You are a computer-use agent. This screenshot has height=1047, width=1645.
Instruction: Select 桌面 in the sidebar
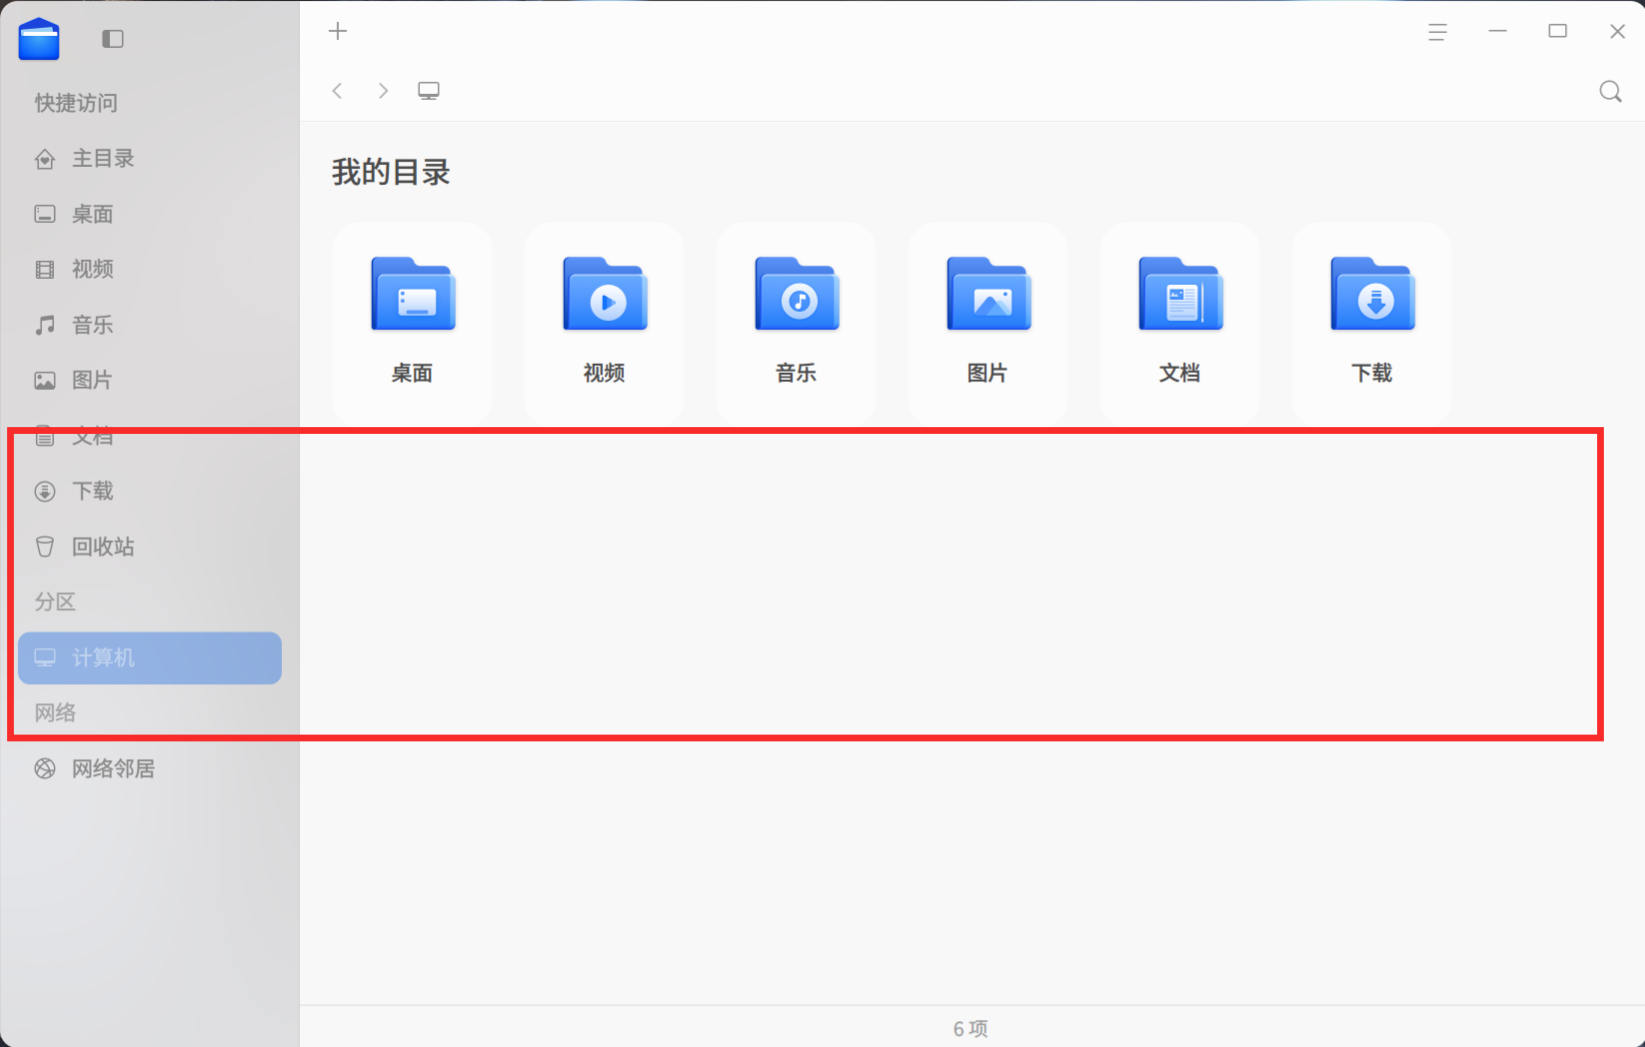[150, 214]
